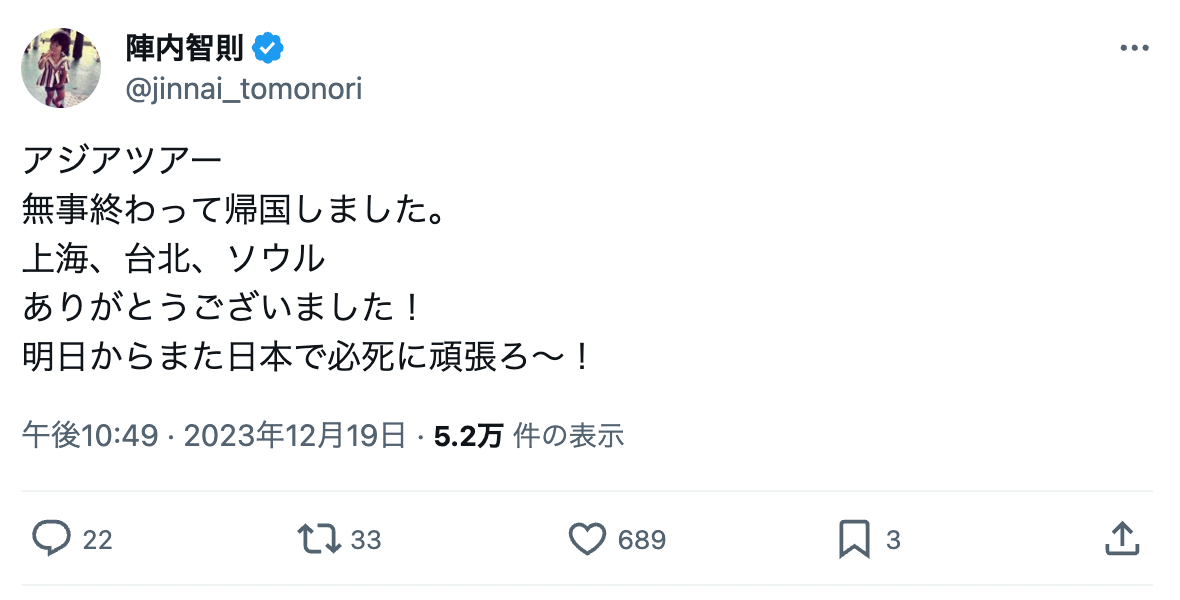Open the timestamp link 午後10:49
Viewport: 1180px width, 600px height.
pyautogui.click(x=89, y=436)
